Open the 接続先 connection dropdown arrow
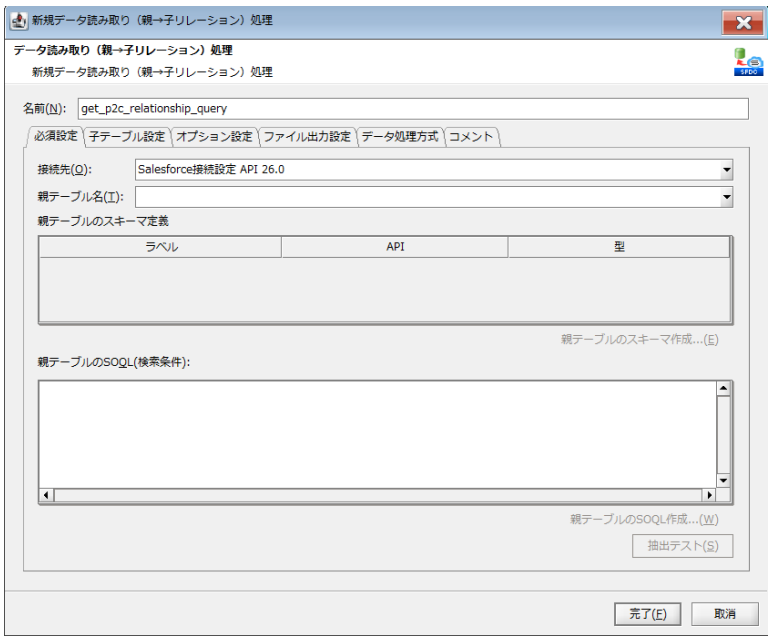Image resolution: width=776 pixels, height=644 pixels. point(726,170)
